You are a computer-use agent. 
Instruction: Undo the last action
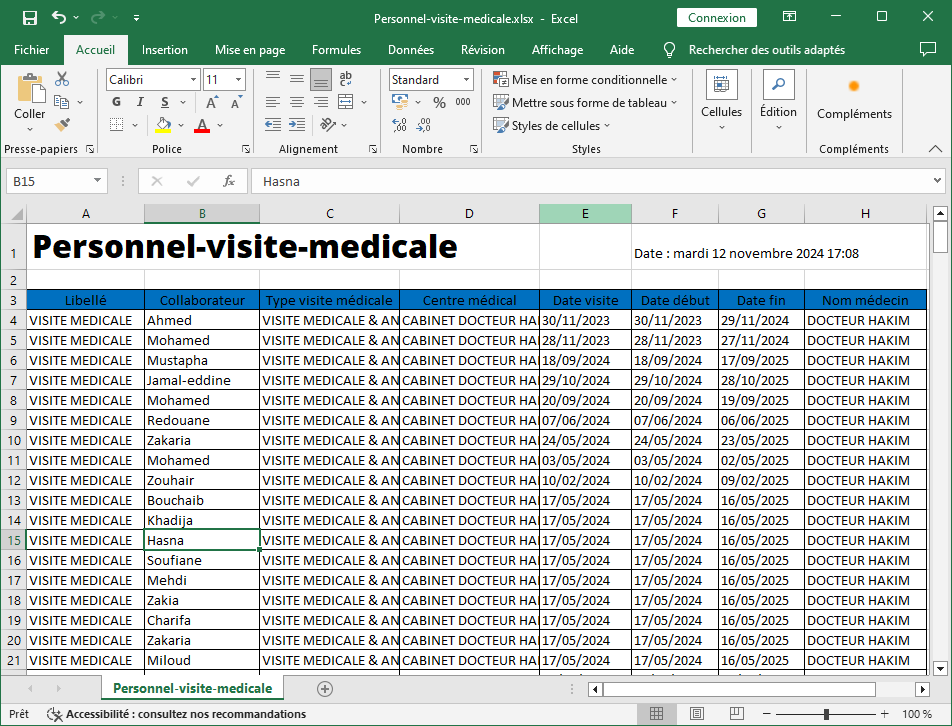click(59, 18)
